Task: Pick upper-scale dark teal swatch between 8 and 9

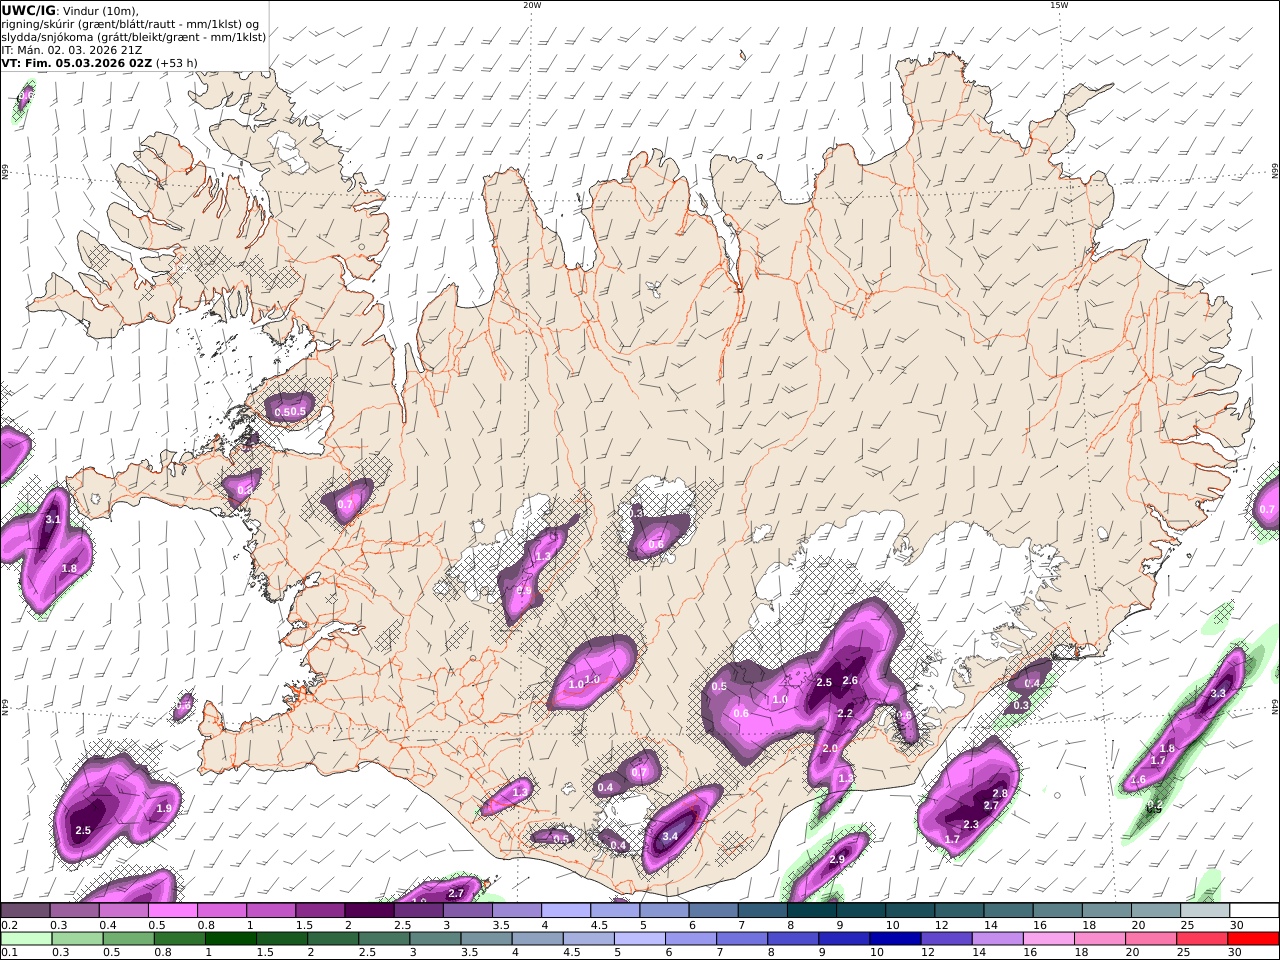Action: point(811,910)
